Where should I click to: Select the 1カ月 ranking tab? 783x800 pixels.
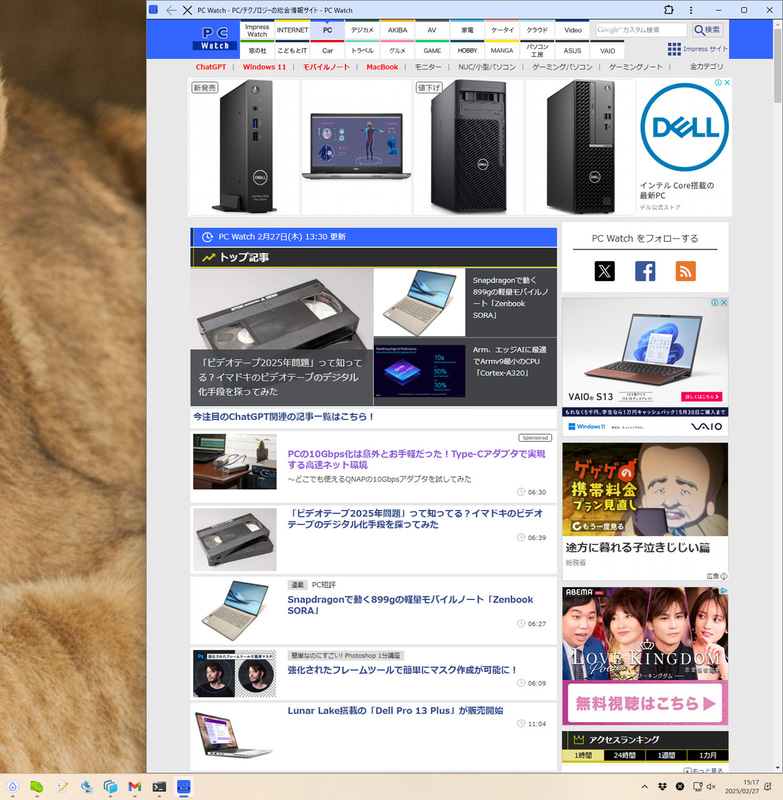[x=708, y=755]
